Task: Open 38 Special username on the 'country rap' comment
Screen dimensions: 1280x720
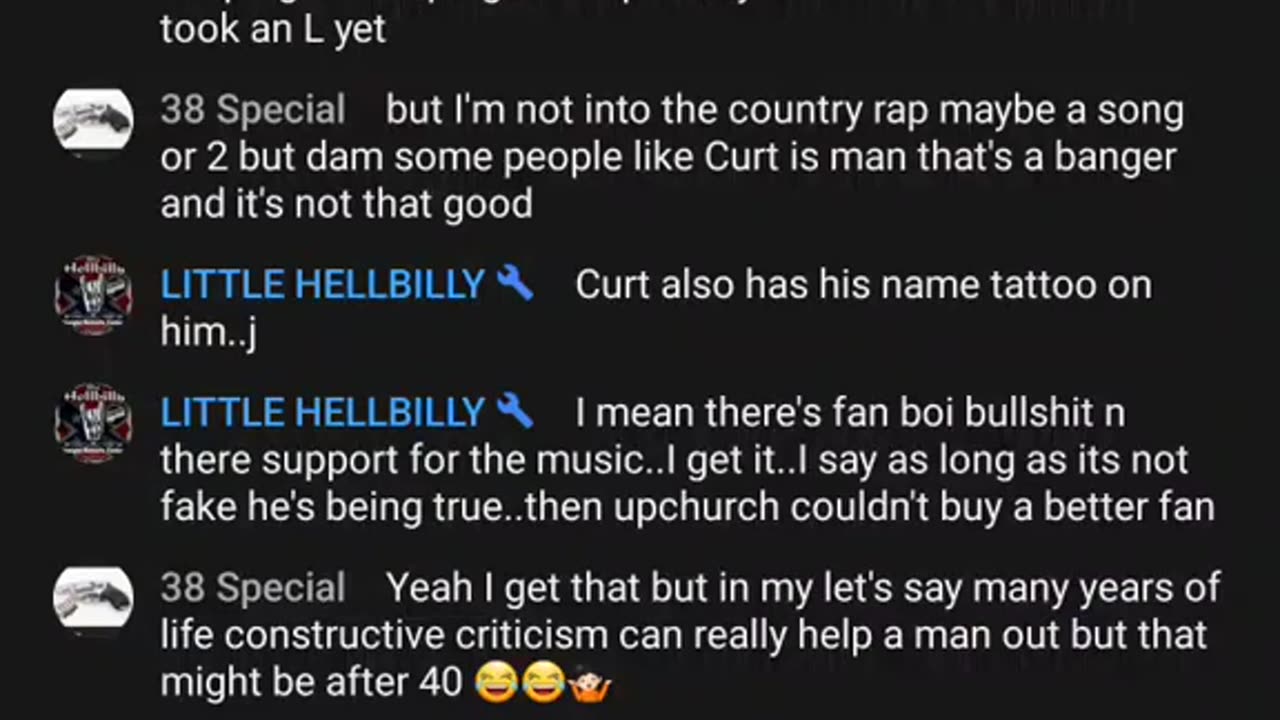Action: point(253,110)
